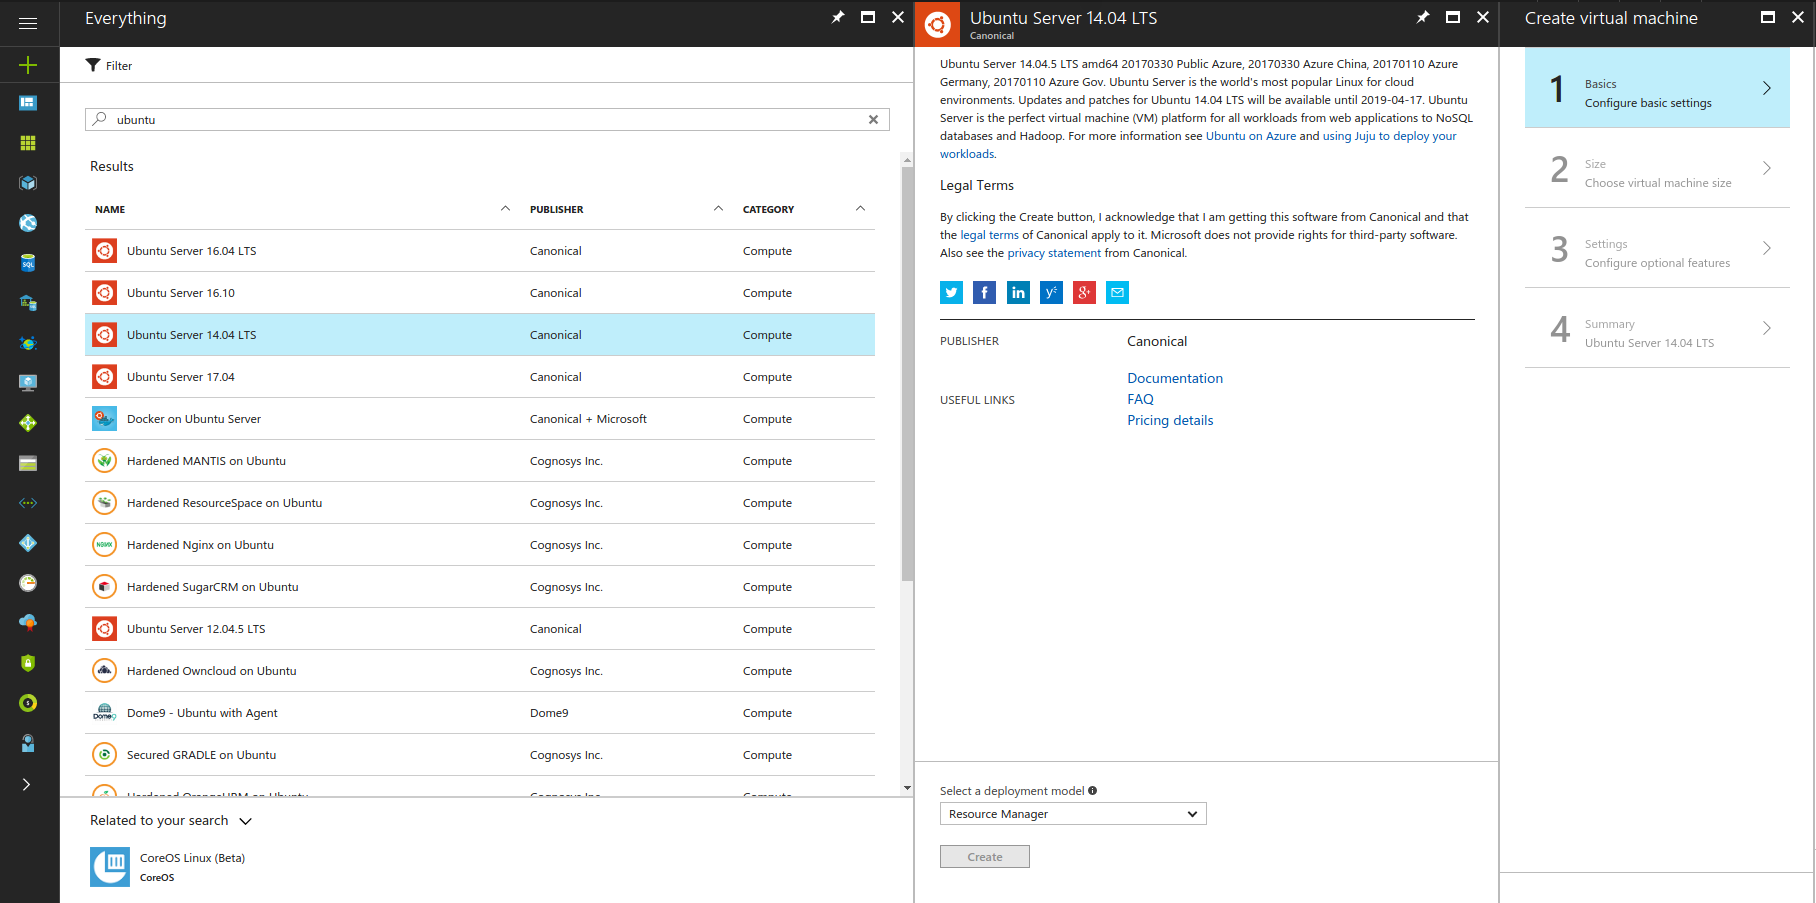Select Hardened Owncloud on Ubuntu row
This screenshot has height=903, width=1816.
click(x=480, y=671)
